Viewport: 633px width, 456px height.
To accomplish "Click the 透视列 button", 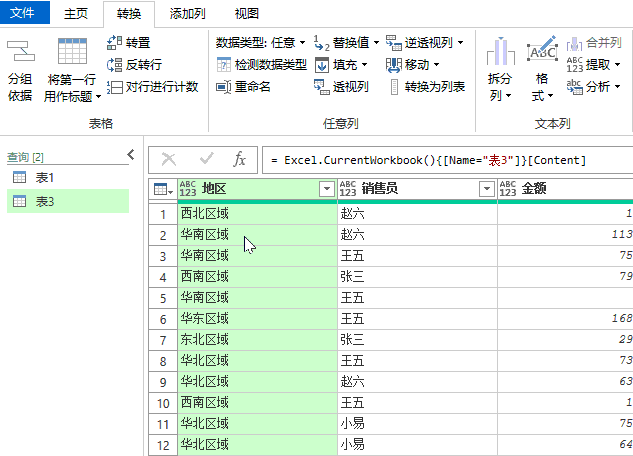I will [x=341, y=87].
